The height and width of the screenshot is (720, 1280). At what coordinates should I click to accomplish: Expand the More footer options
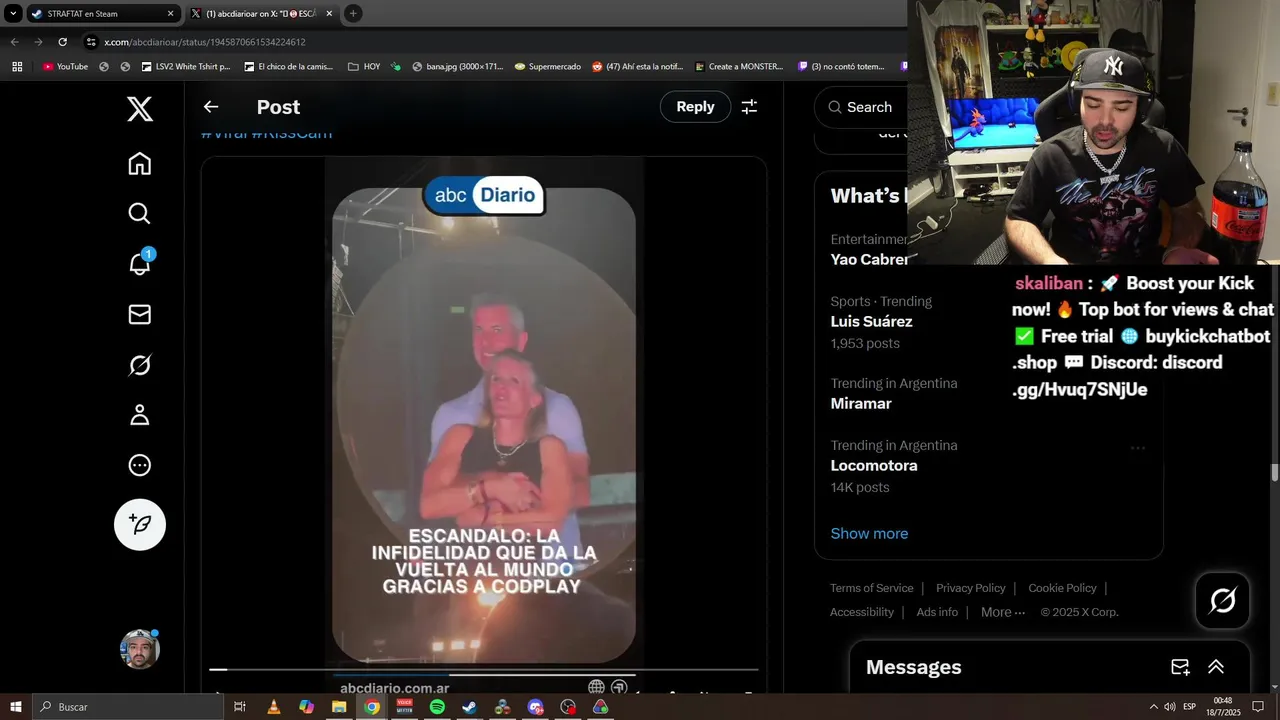tap(1003, 612)
